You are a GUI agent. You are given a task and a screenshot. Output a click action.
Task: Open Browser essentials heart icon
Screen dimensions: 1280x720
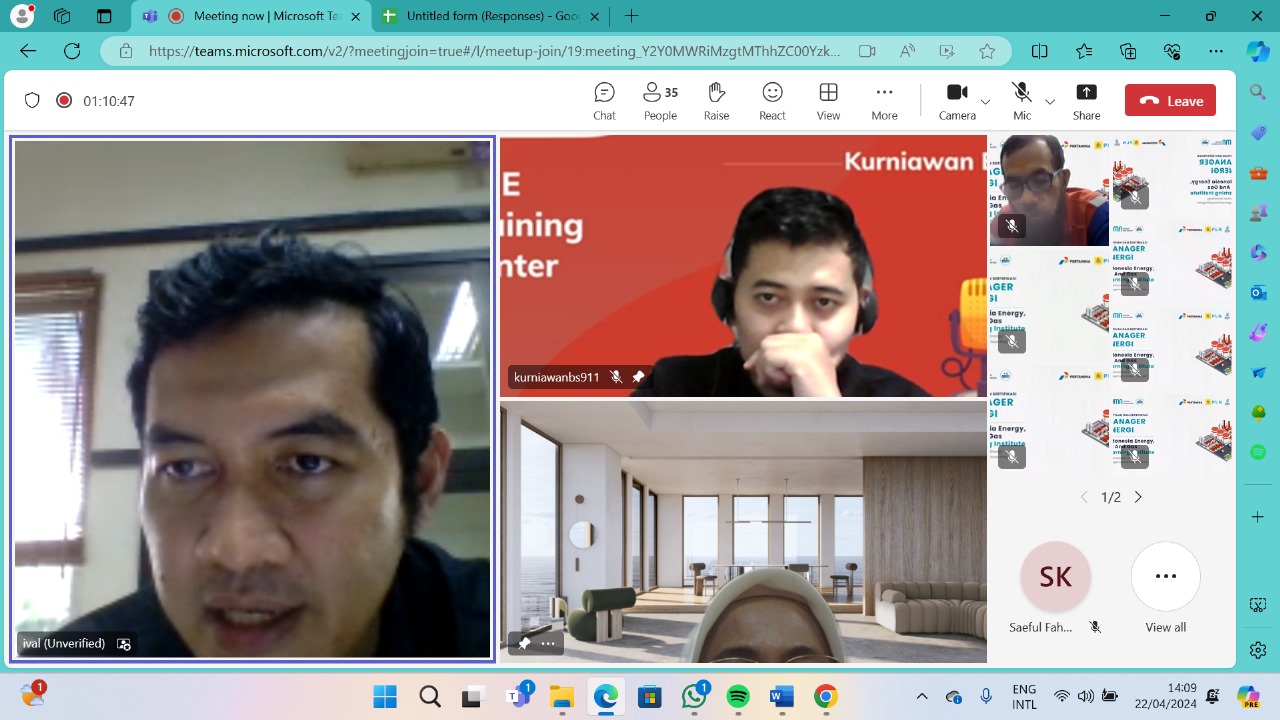(1172, 51)
